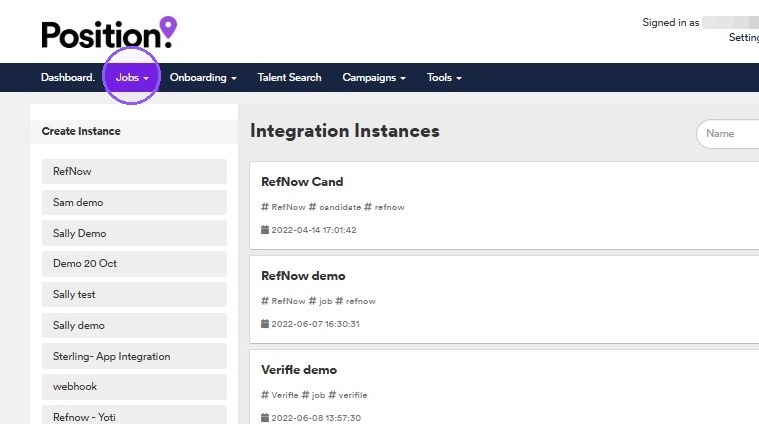759x424 pixels.
Task: Expand the Campaigns dropdown menu
Action: pyautogui.click(x=374, y=77)
